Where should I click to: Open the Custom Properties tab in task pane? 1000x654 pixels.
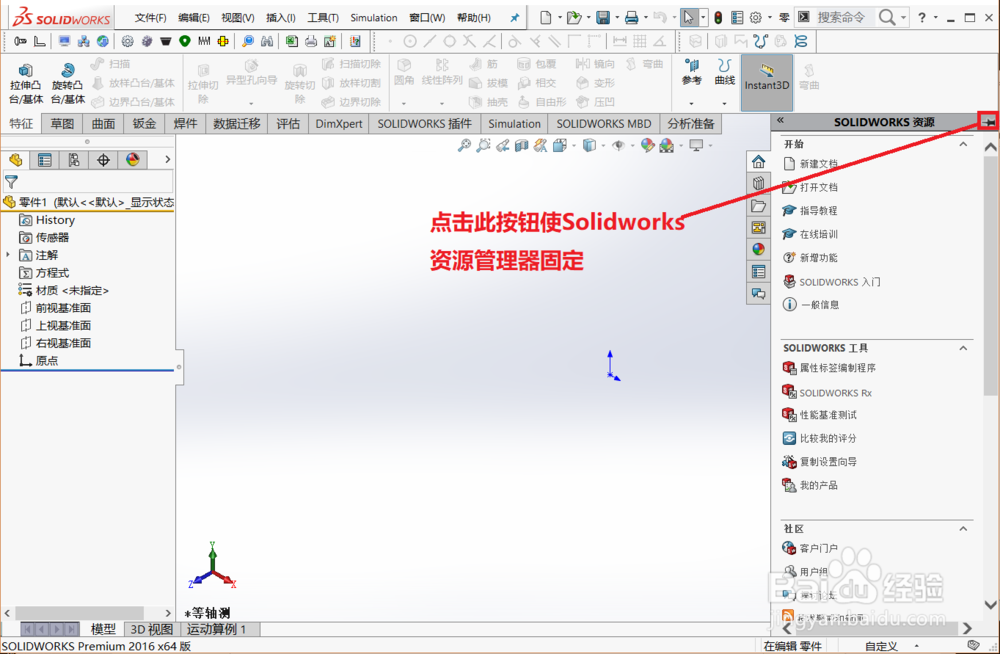758,272
